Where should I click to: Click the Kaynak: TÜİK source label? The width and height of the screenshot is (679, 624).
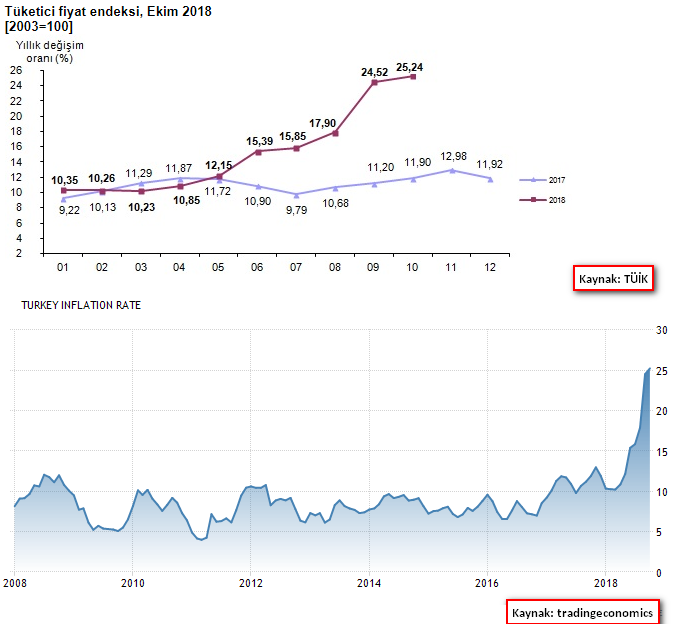point(613,278)
